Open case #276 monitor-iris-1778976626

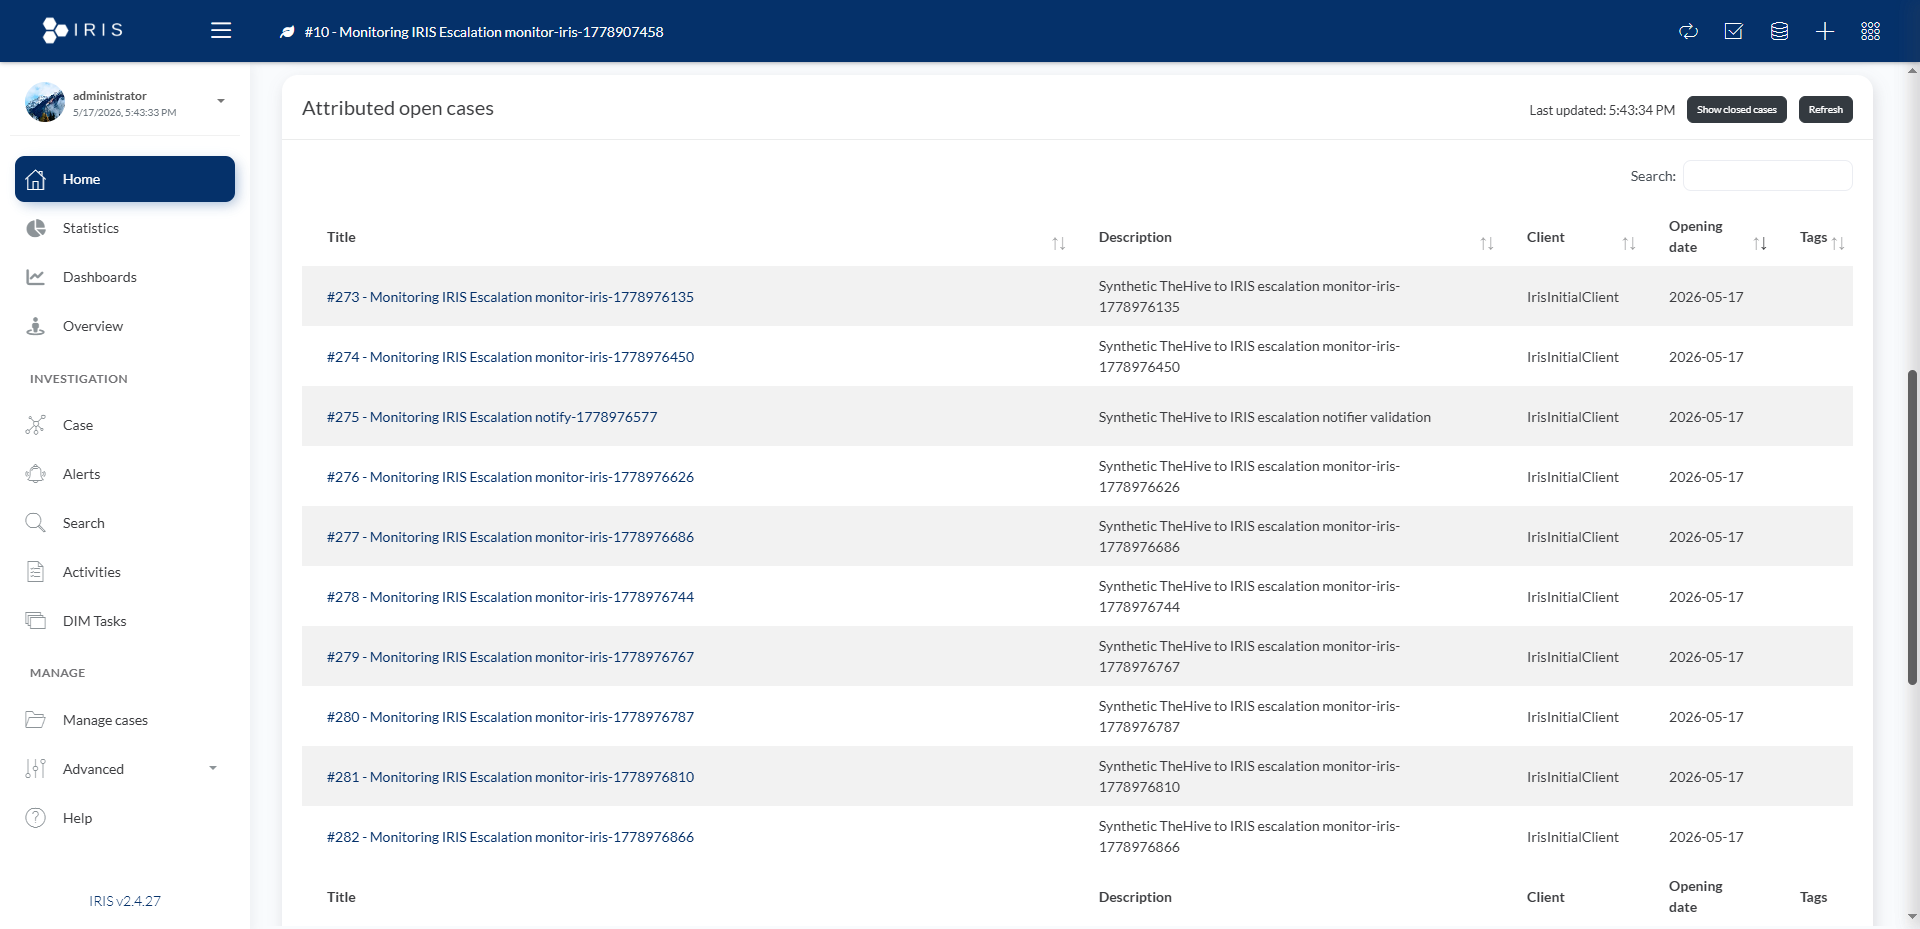click(x=510, y=477)
